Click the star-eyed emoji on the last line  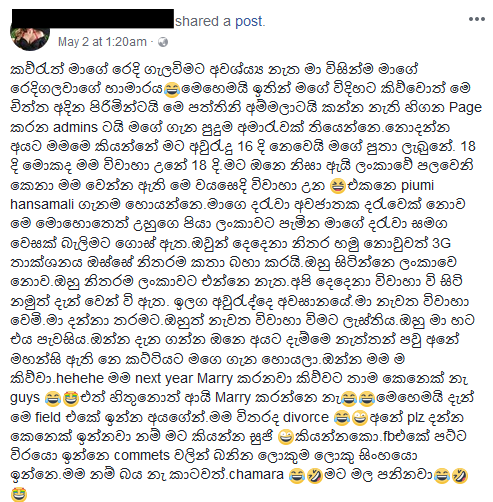coord(19,494)
